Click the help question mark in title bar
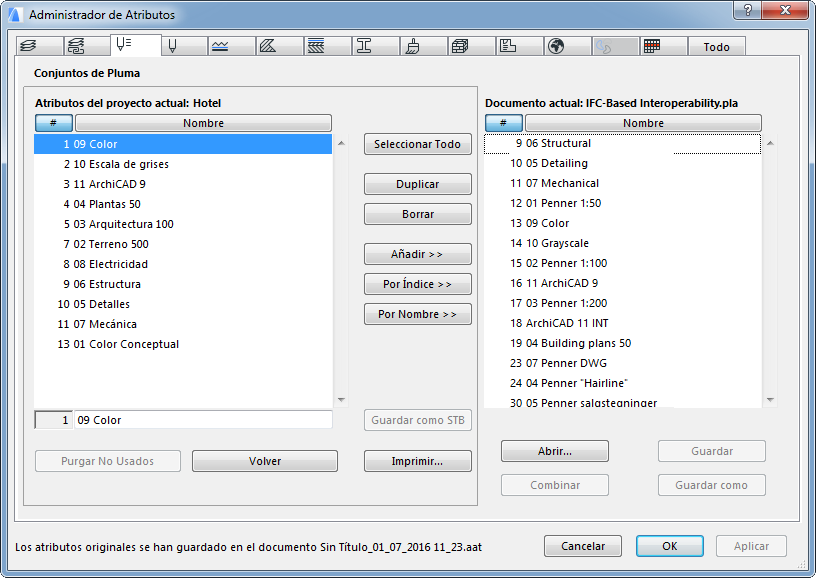Image resolution: width=816 pixels, height=578 pixels. [x=747, y=10]
